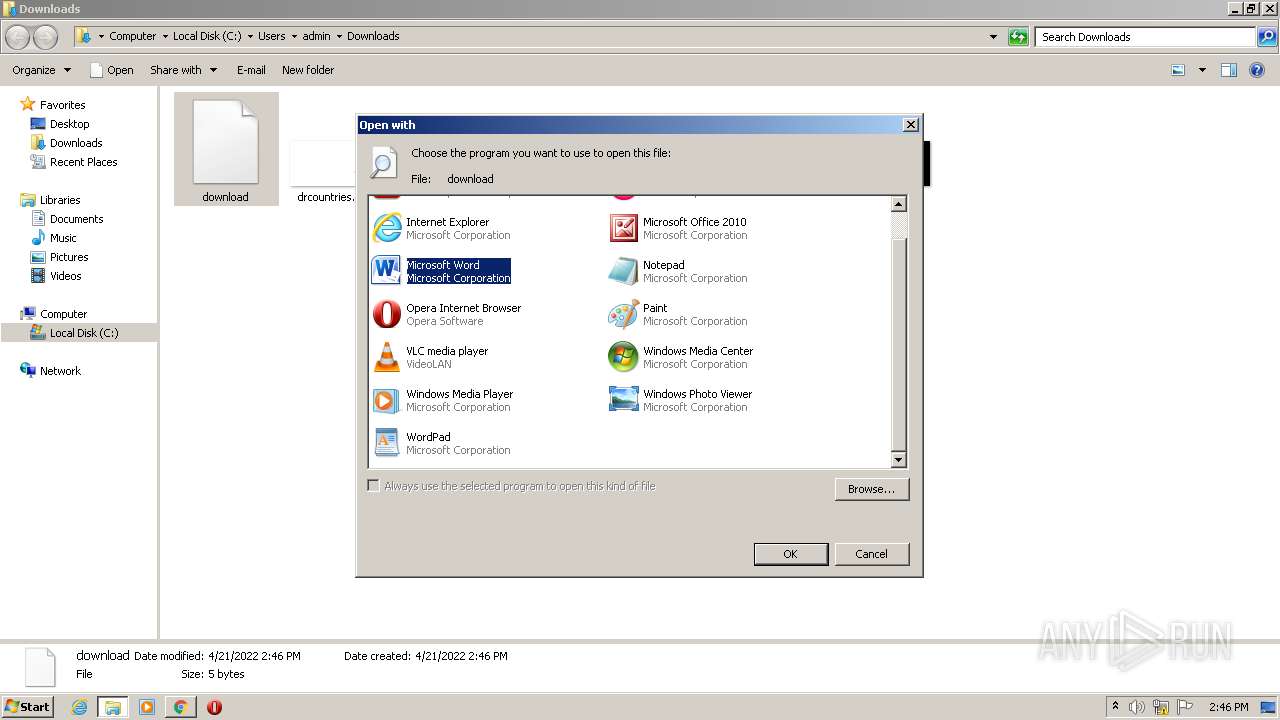The image size is (1280, 720).
Task: Click scroll-up arrow of program list
Action: click(x=898, y=204)
